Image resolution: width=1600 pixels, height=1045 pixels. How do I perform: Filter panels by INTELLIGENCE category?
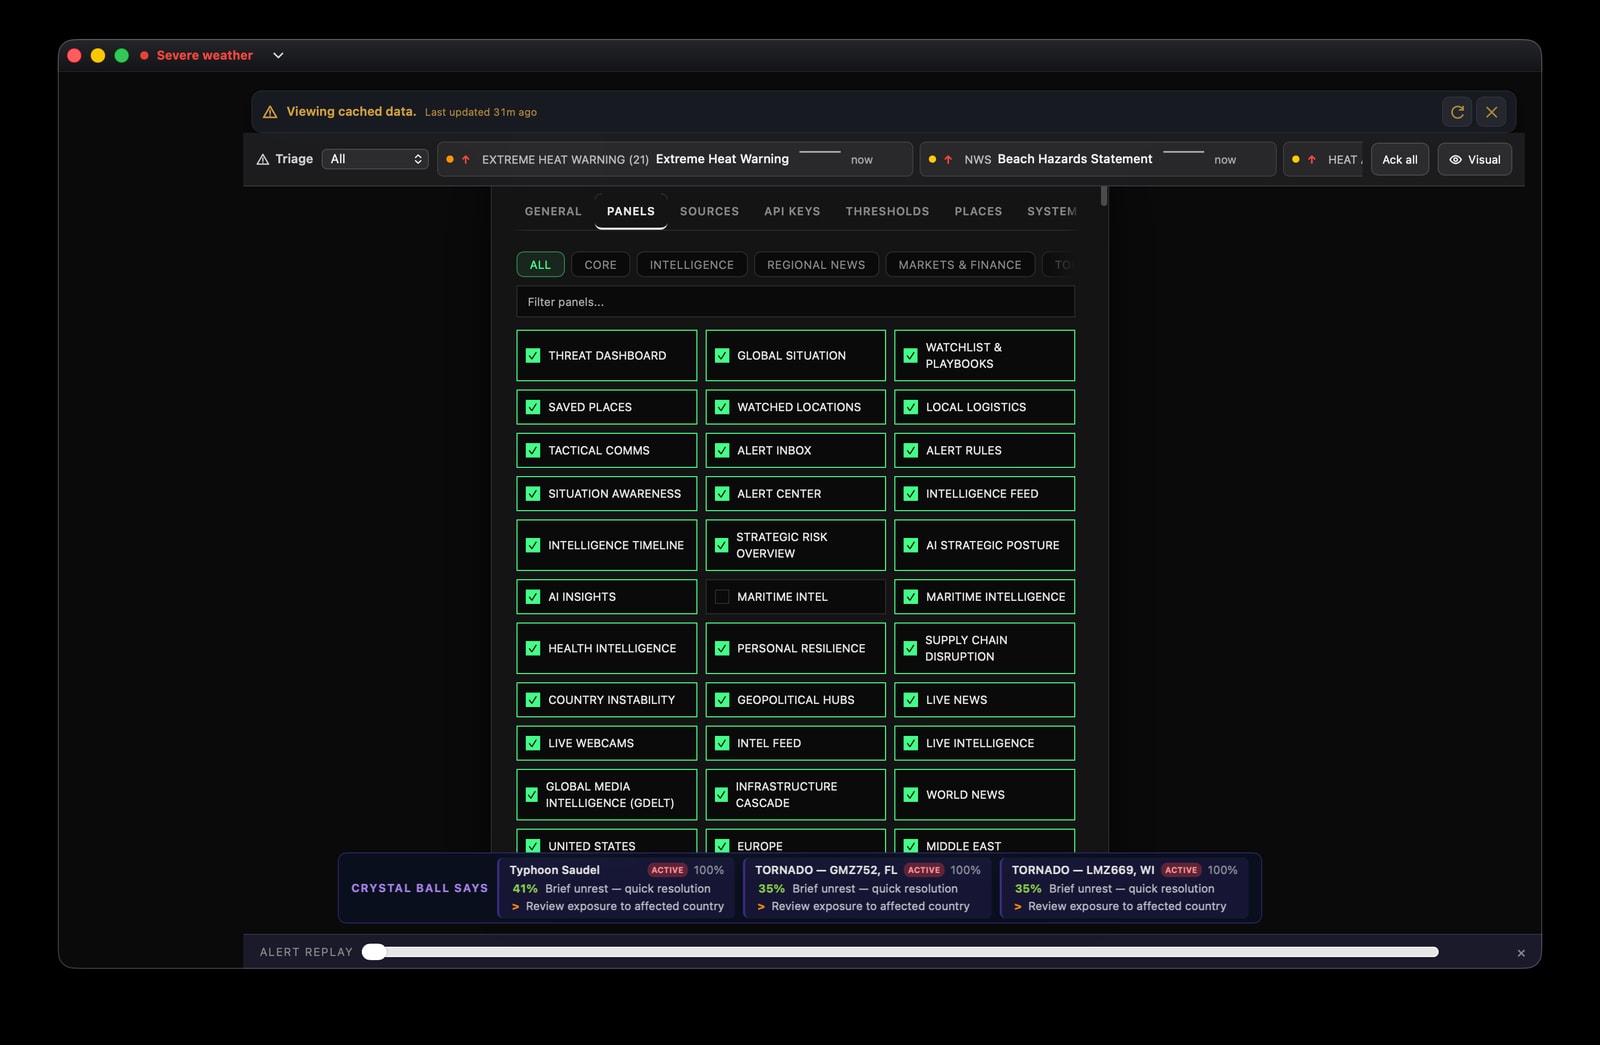691,265
